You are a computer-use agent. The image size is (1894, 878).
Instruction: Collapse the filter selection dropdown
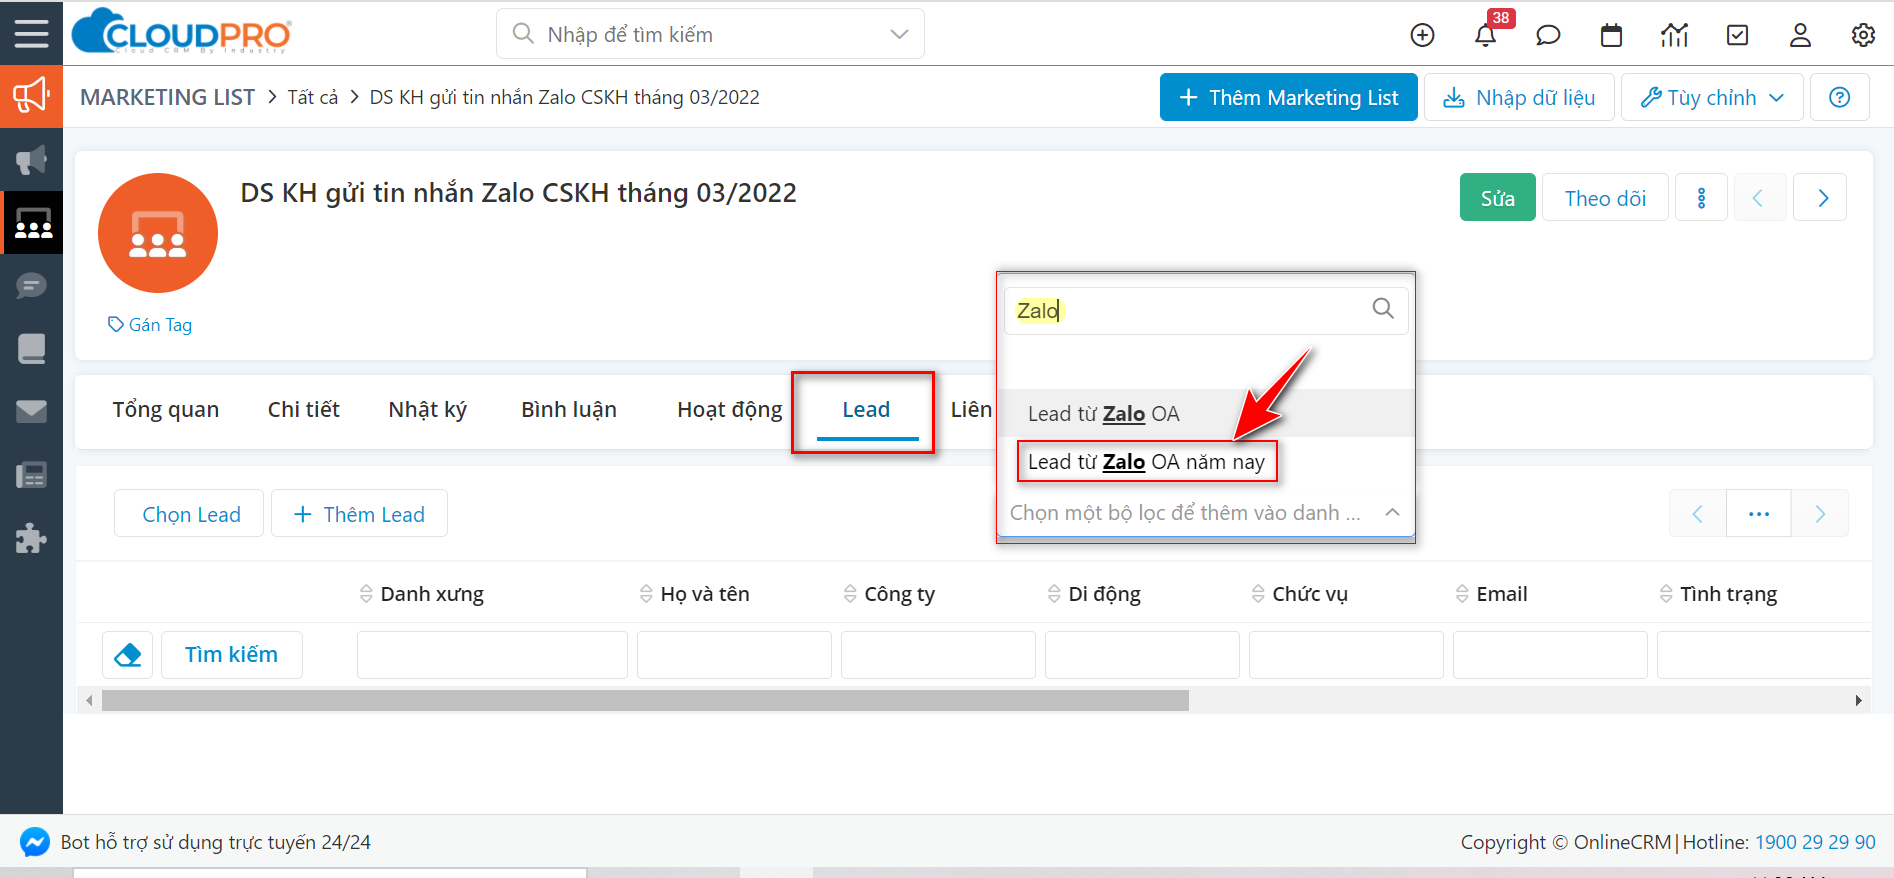(1392, 512)
